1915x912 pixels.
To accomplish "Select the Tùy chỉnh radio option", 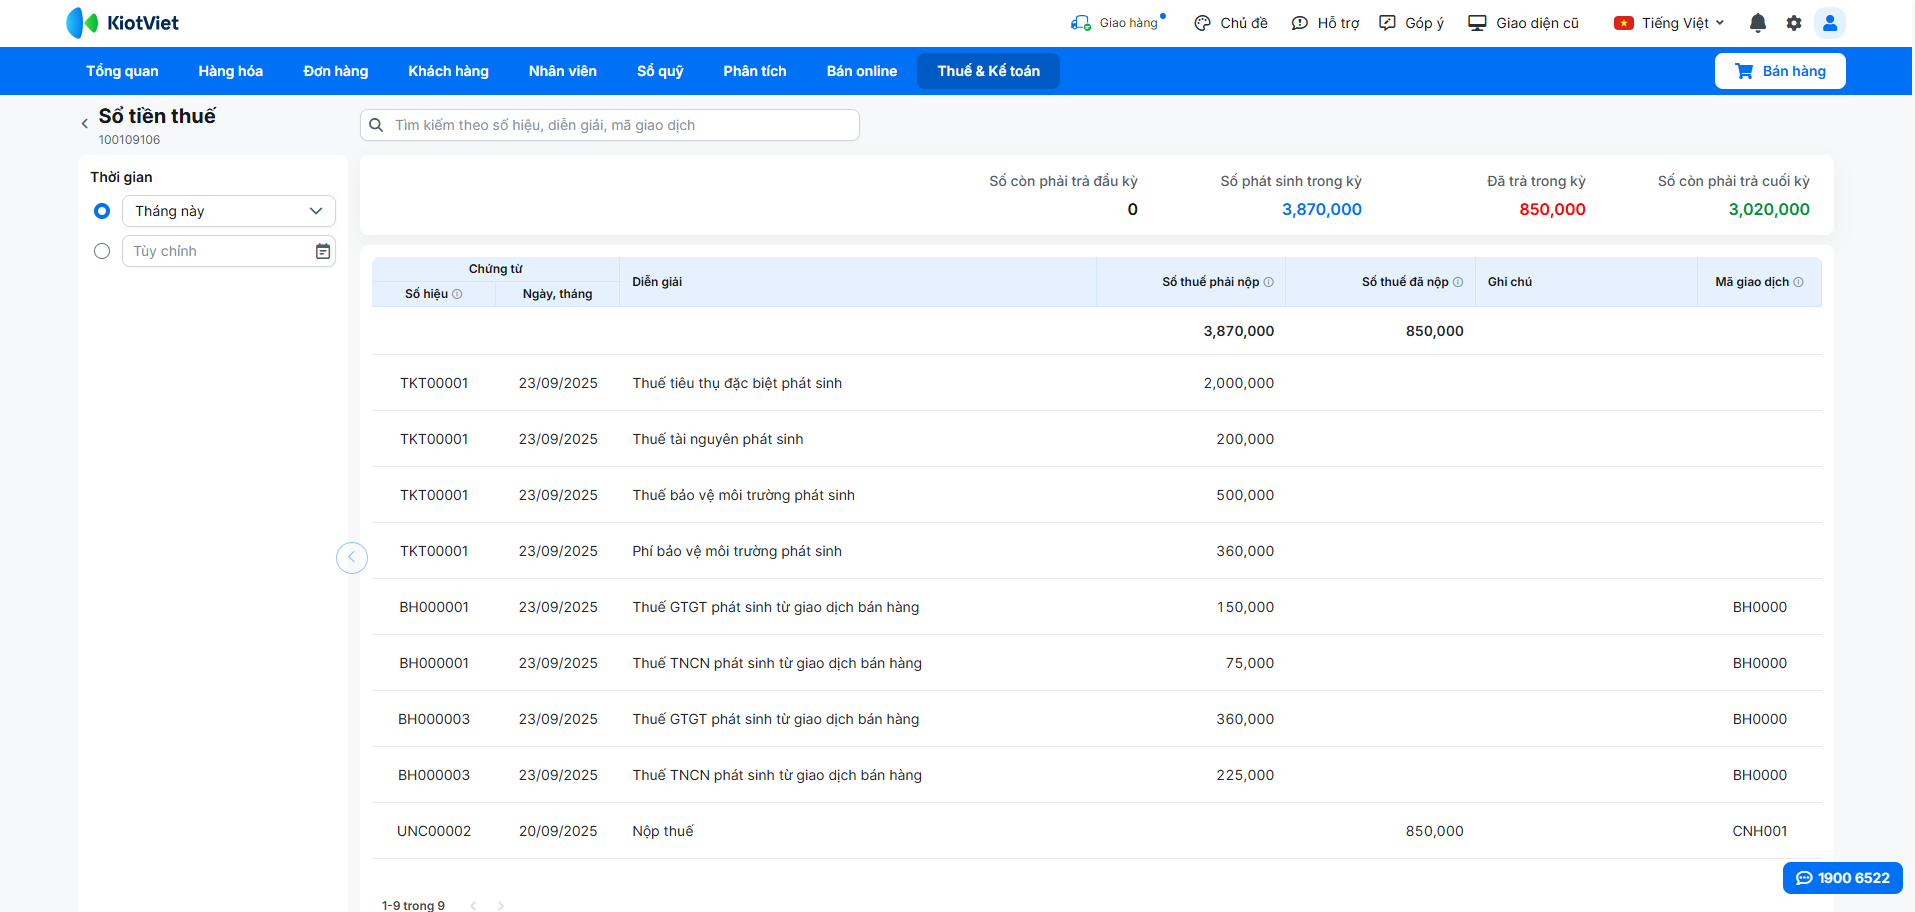I will coord(102,251).
